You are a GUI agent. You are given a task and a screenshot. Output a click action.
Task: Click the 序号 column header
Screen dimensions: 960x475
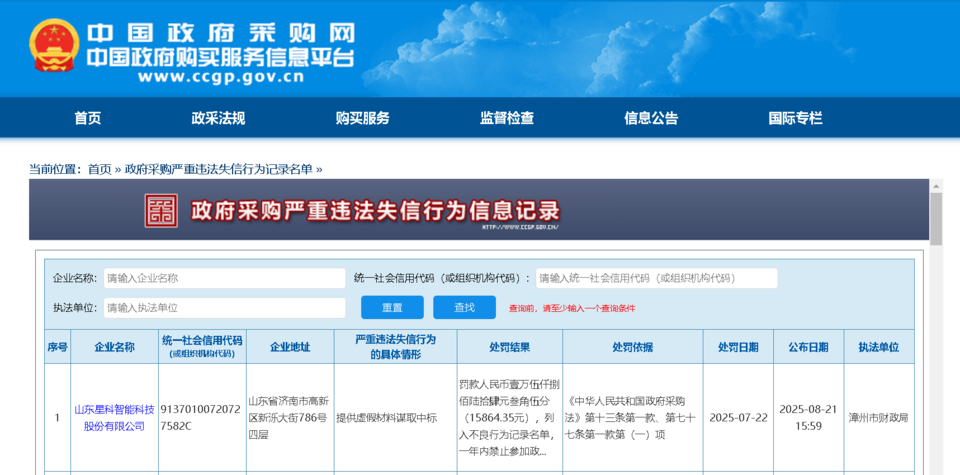tap(58, 347)
